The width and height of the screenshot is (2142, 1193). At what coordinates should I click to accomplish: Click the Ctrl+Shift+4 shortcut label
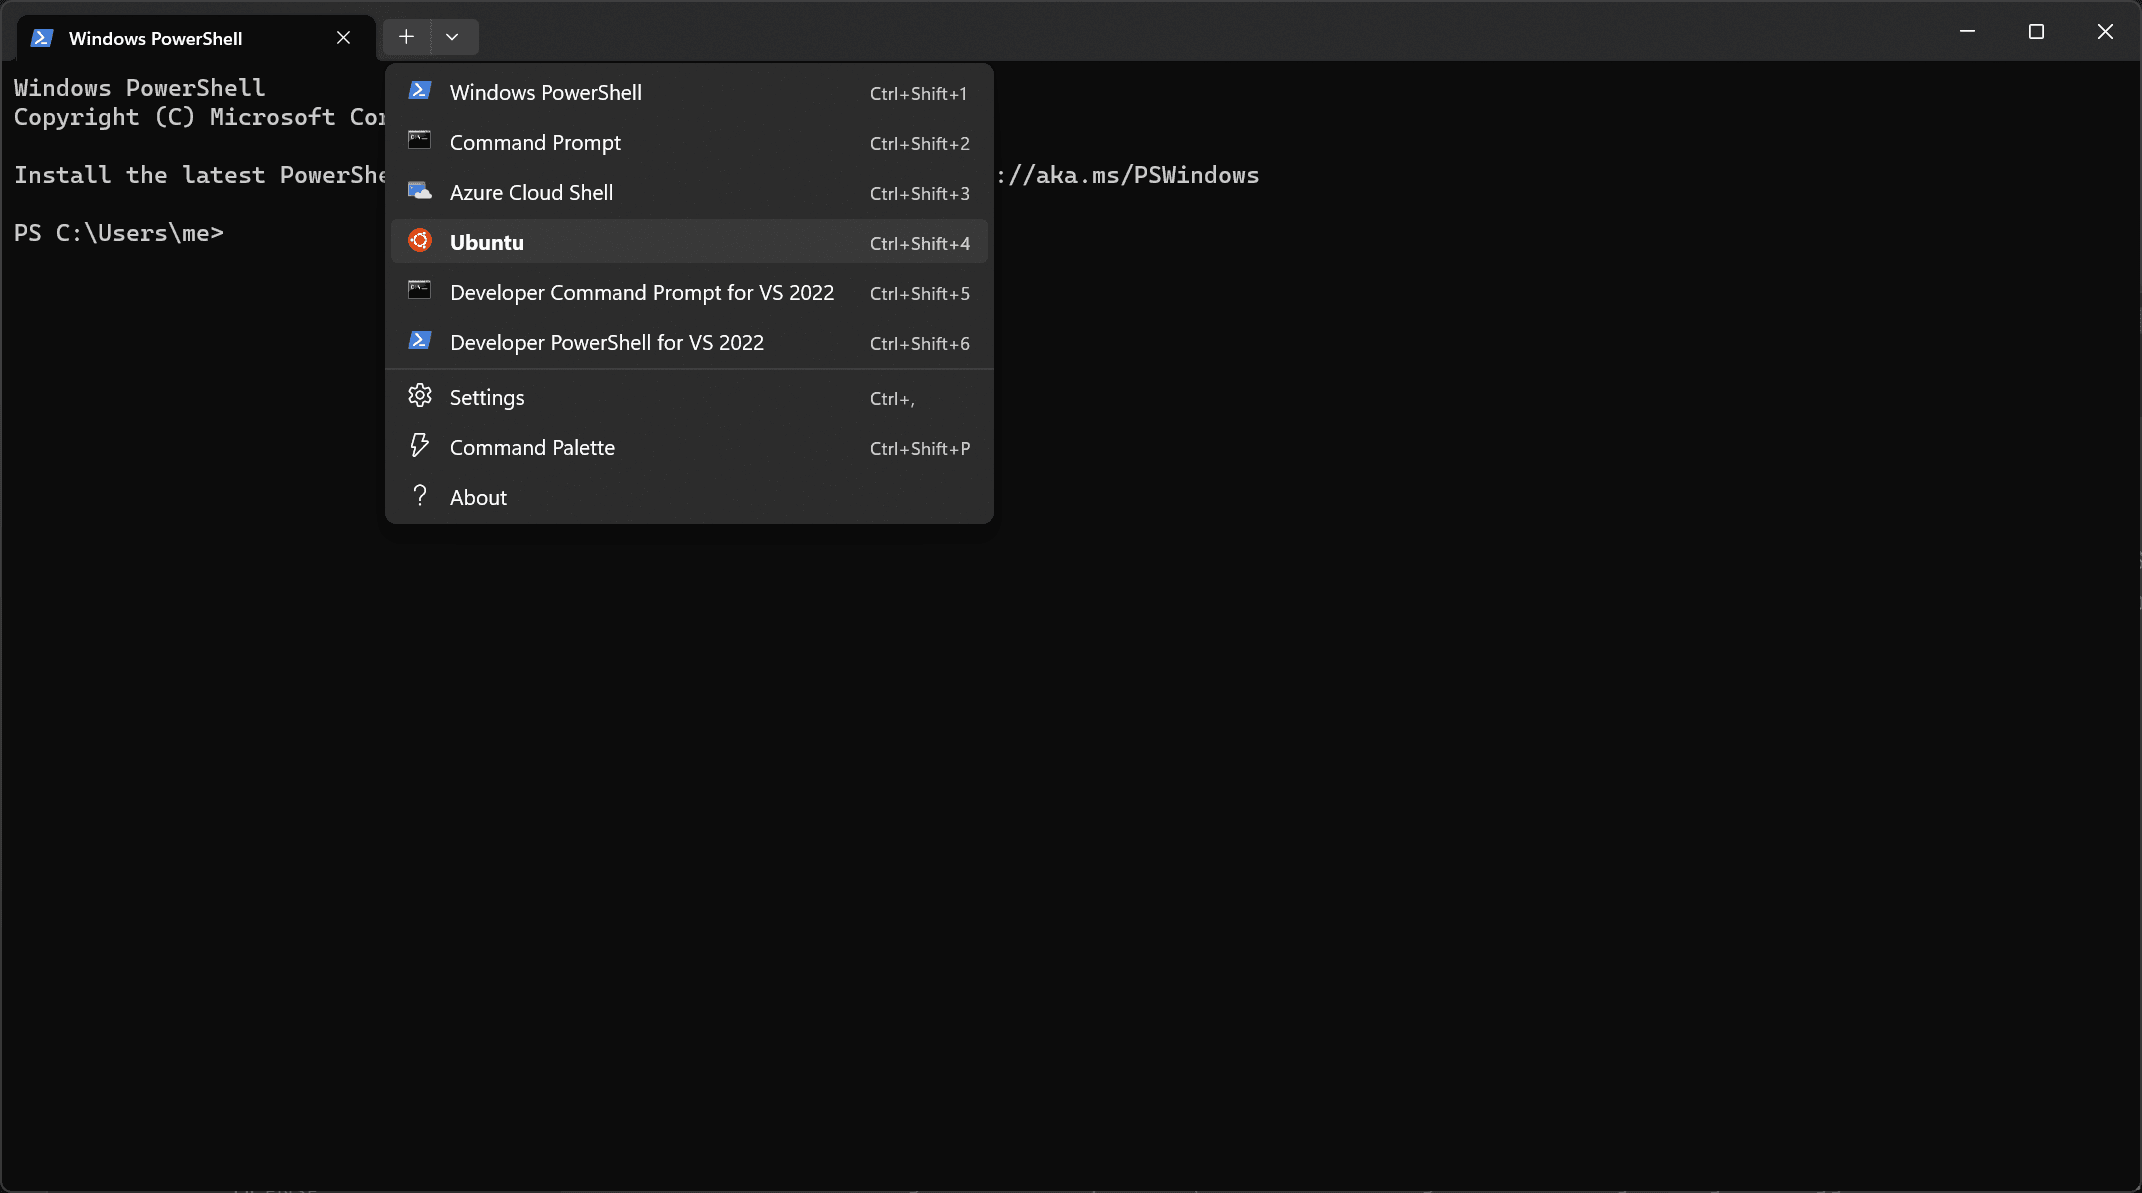[x=919, y=244]
